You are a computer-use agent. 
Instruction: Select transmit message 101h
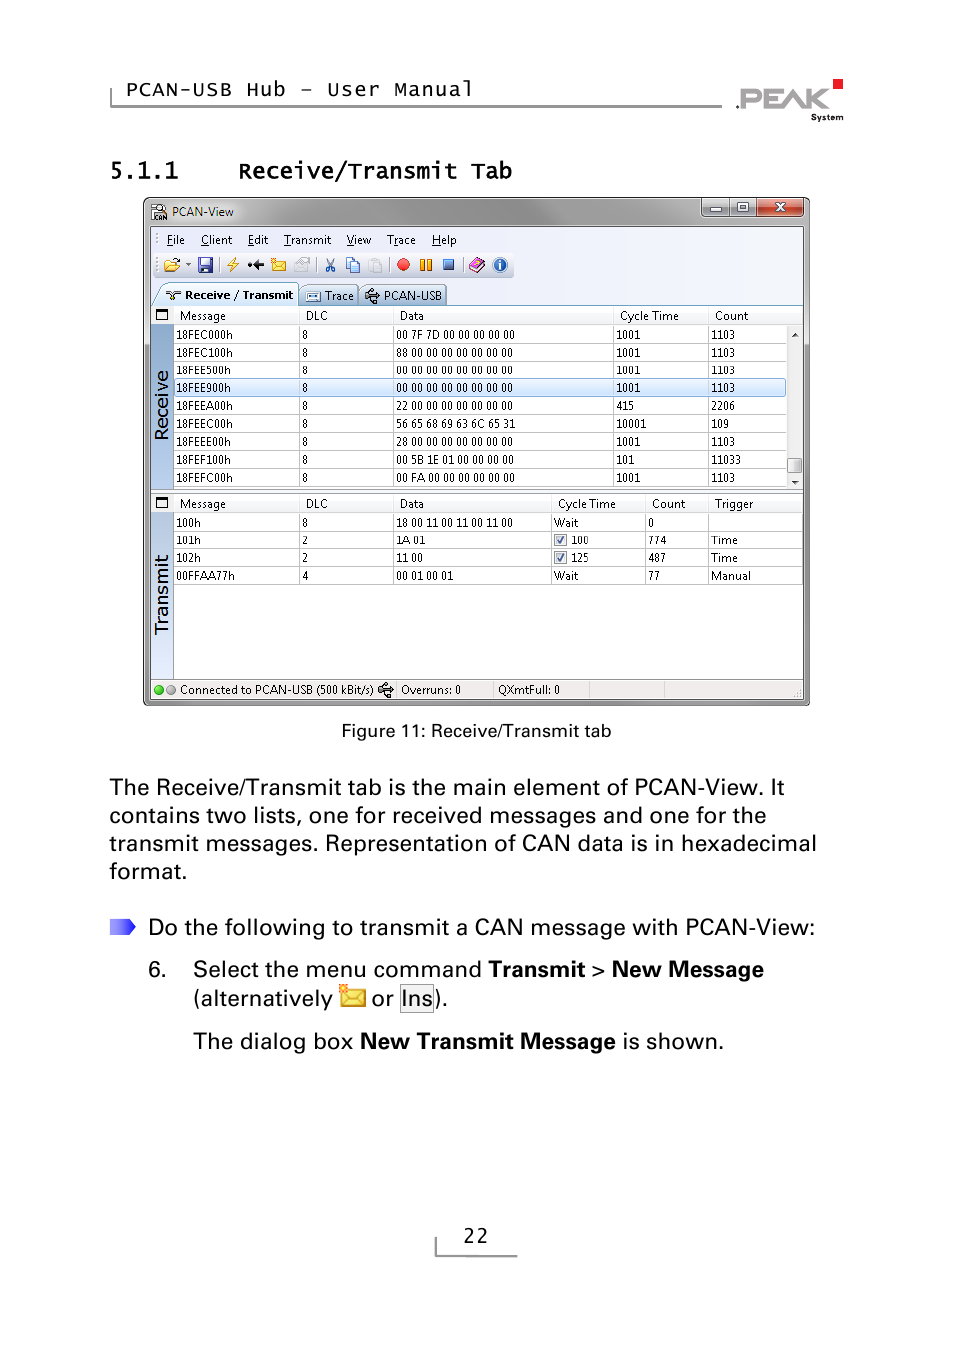coord(488,540)
